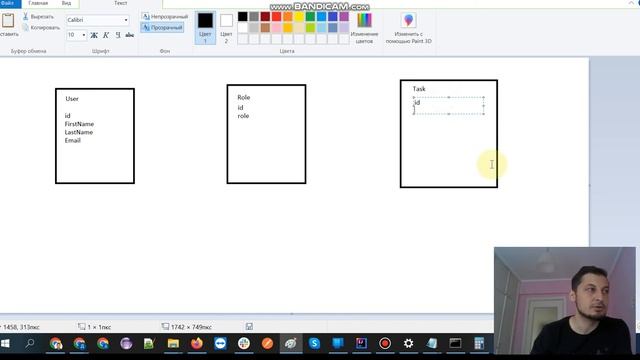Pick the purple swatch in the top row
The height and width of the screenshot is (360, 640).
(344, 17)
